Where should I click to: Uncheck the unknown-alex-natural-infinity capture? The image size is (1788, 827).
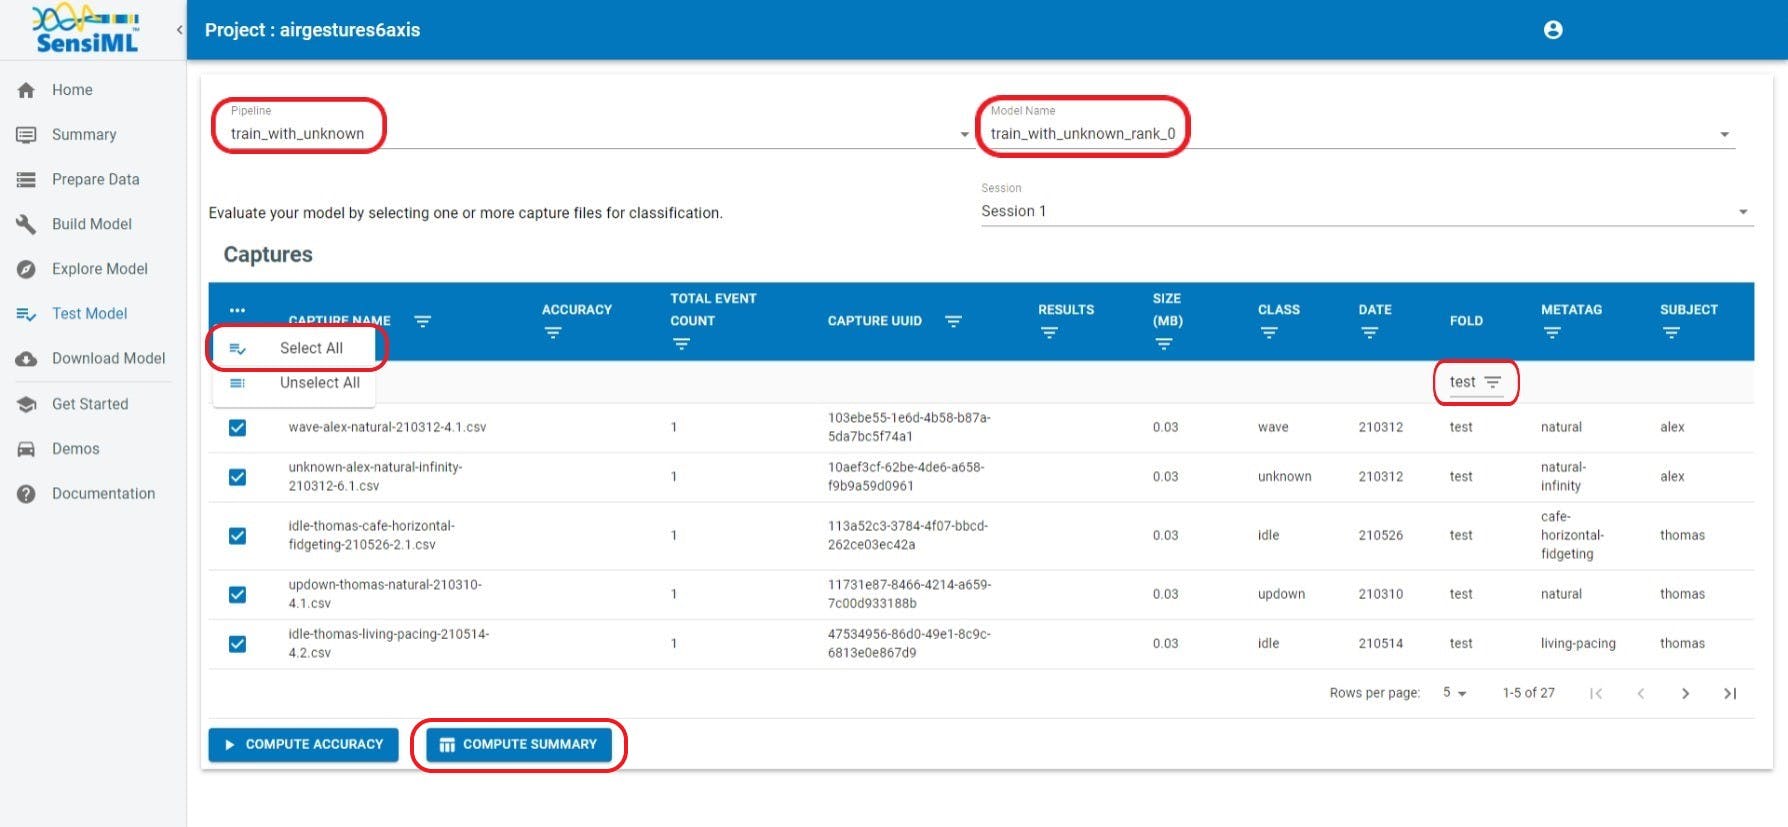237,477
